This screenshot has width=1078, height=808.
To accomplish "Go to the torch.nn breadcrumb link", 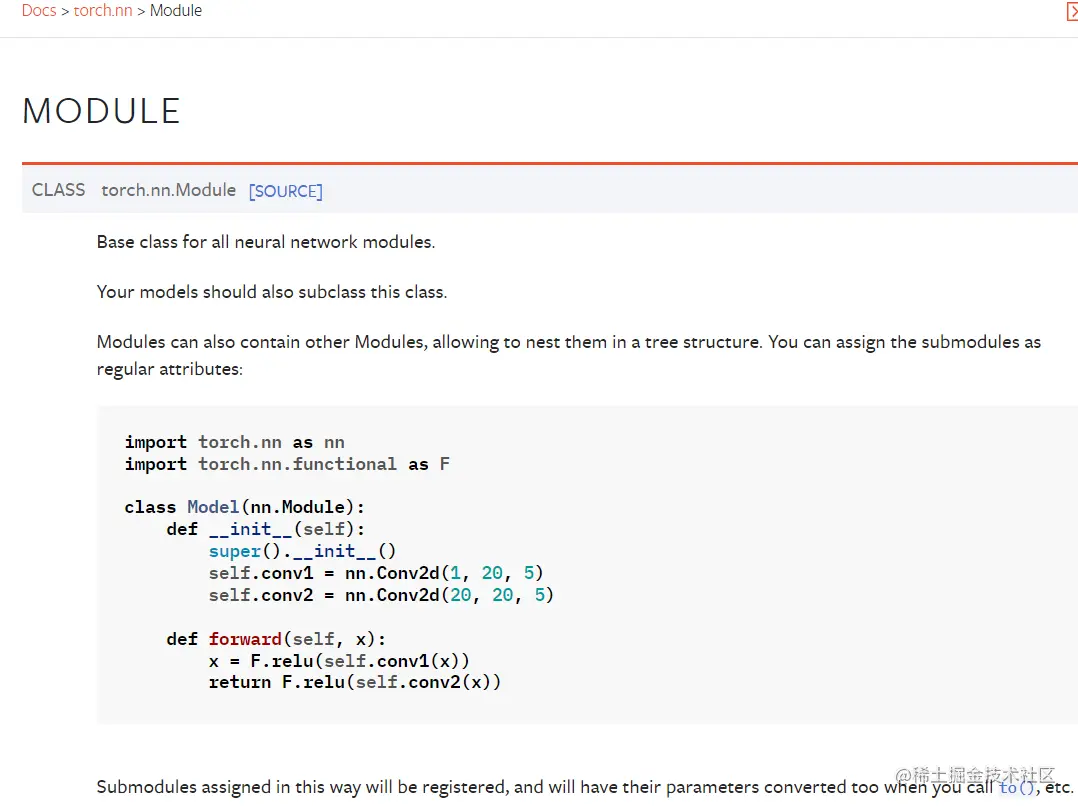I will pyautogui.click(x=102, y=11).
